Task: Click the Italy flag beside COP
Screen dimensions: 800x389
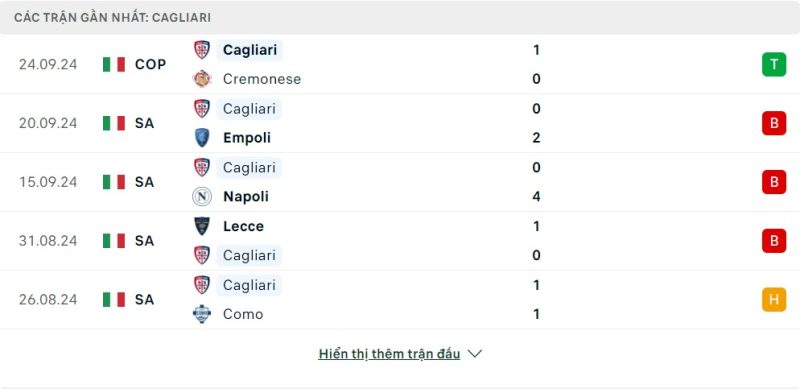Action: coord(114,64)
